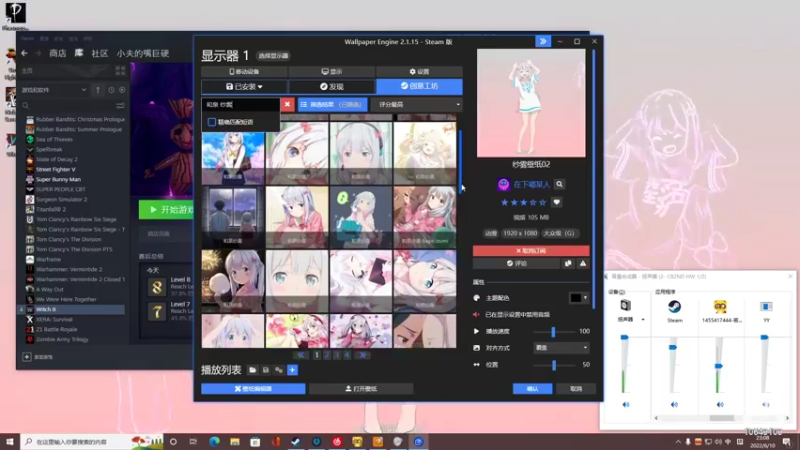The height and width of the screenshot is (450, 800).
Task: Open the Steam Community menu
Action: pyautogui.click(x=99, y=53)
